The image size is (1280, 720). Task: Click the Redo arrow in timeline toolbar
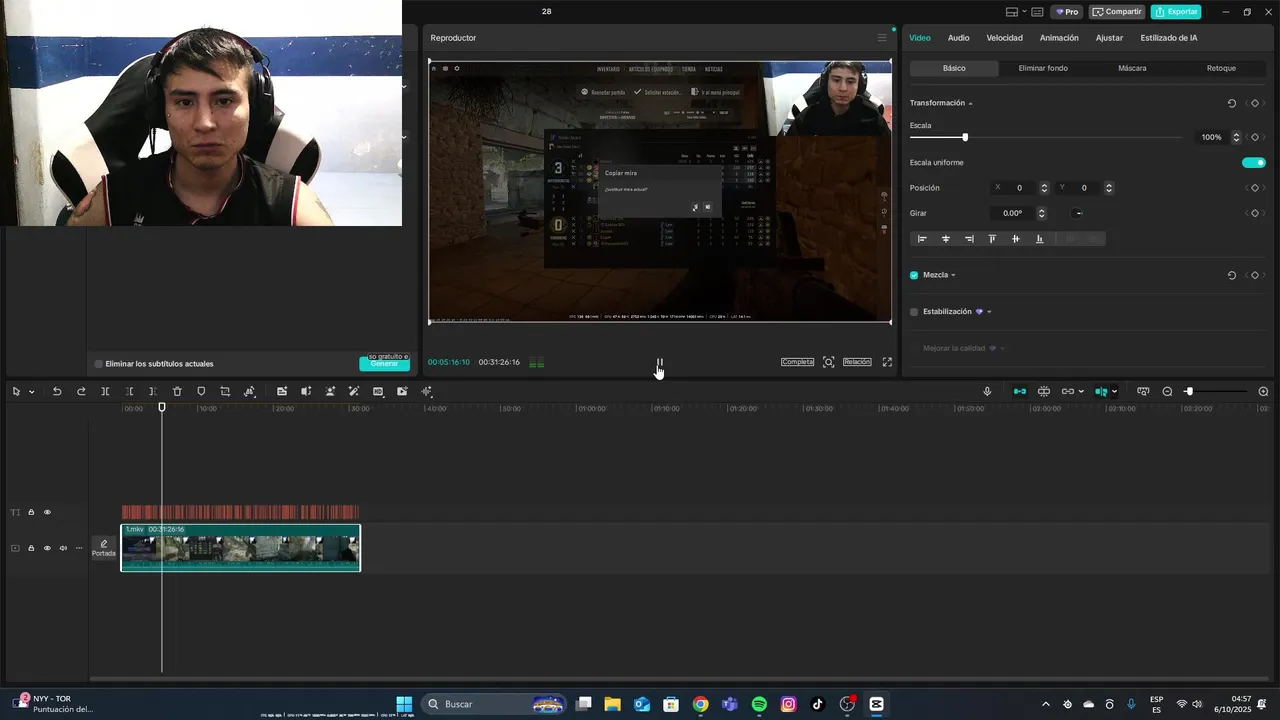[x=81, y=392]
